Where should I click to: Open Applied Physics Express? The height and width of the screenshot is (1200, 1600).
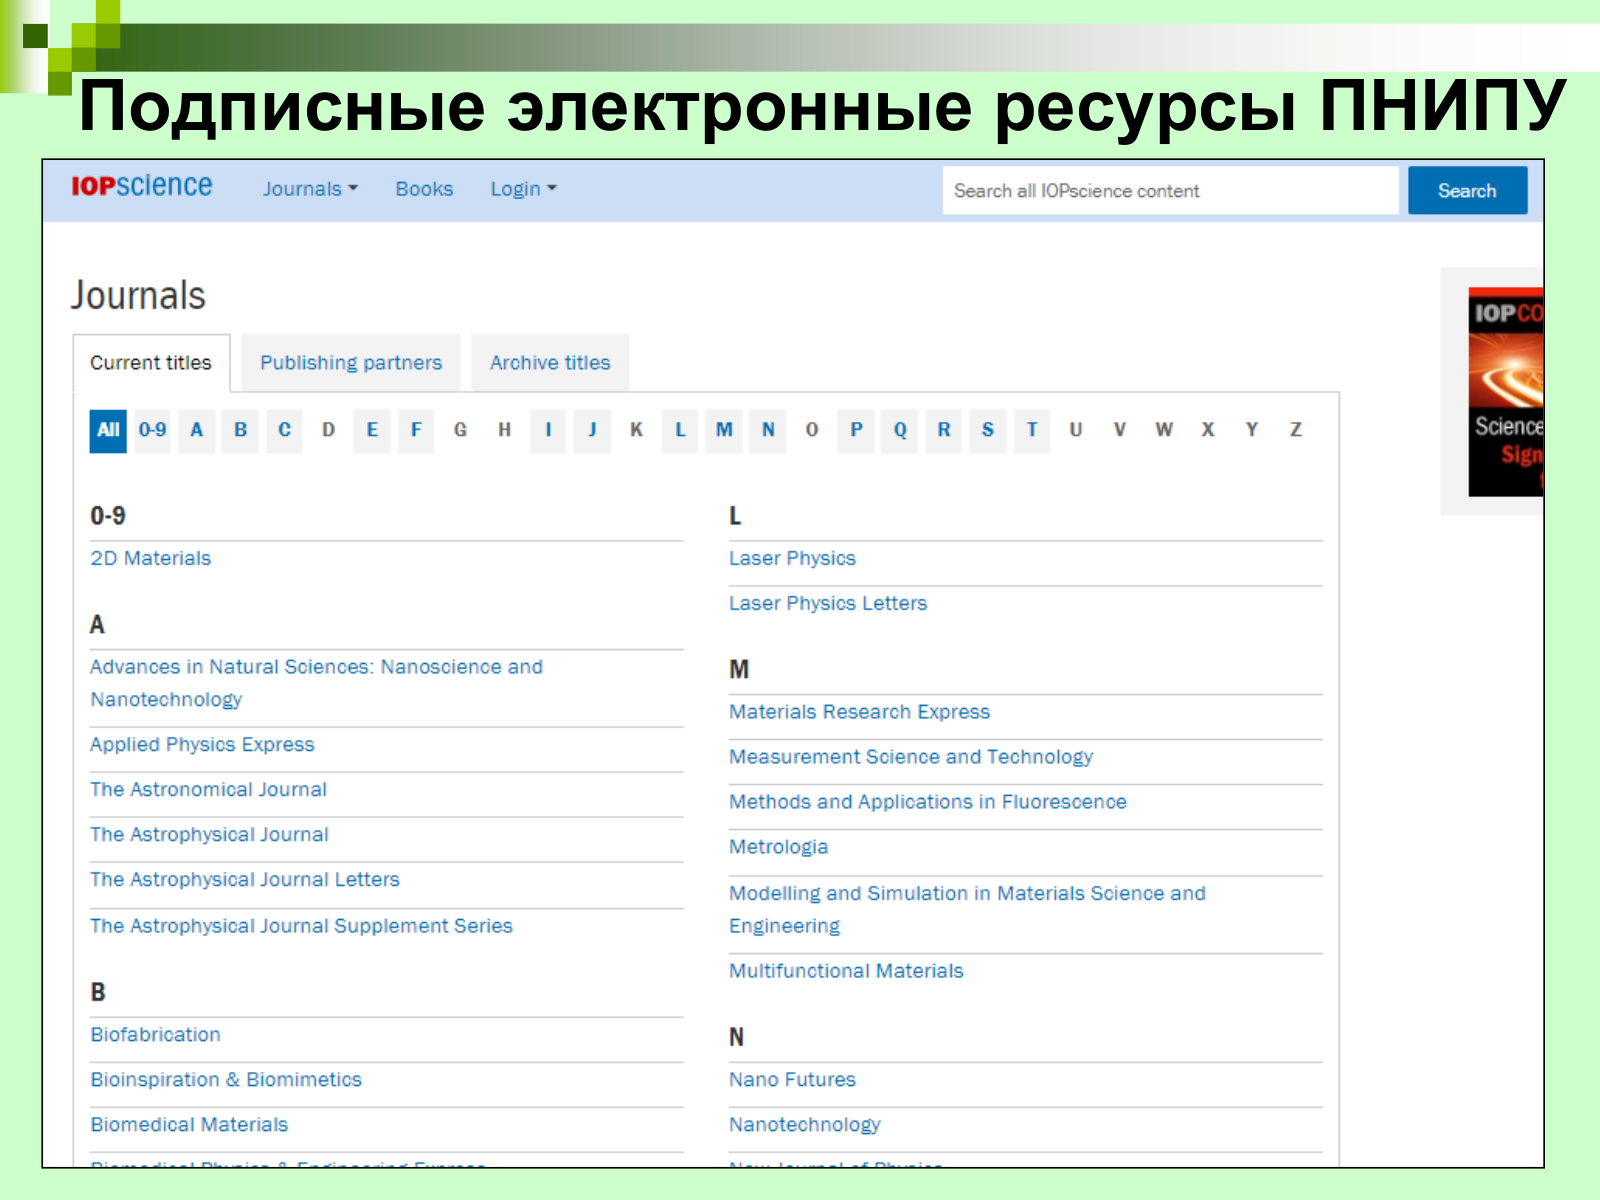202,745
